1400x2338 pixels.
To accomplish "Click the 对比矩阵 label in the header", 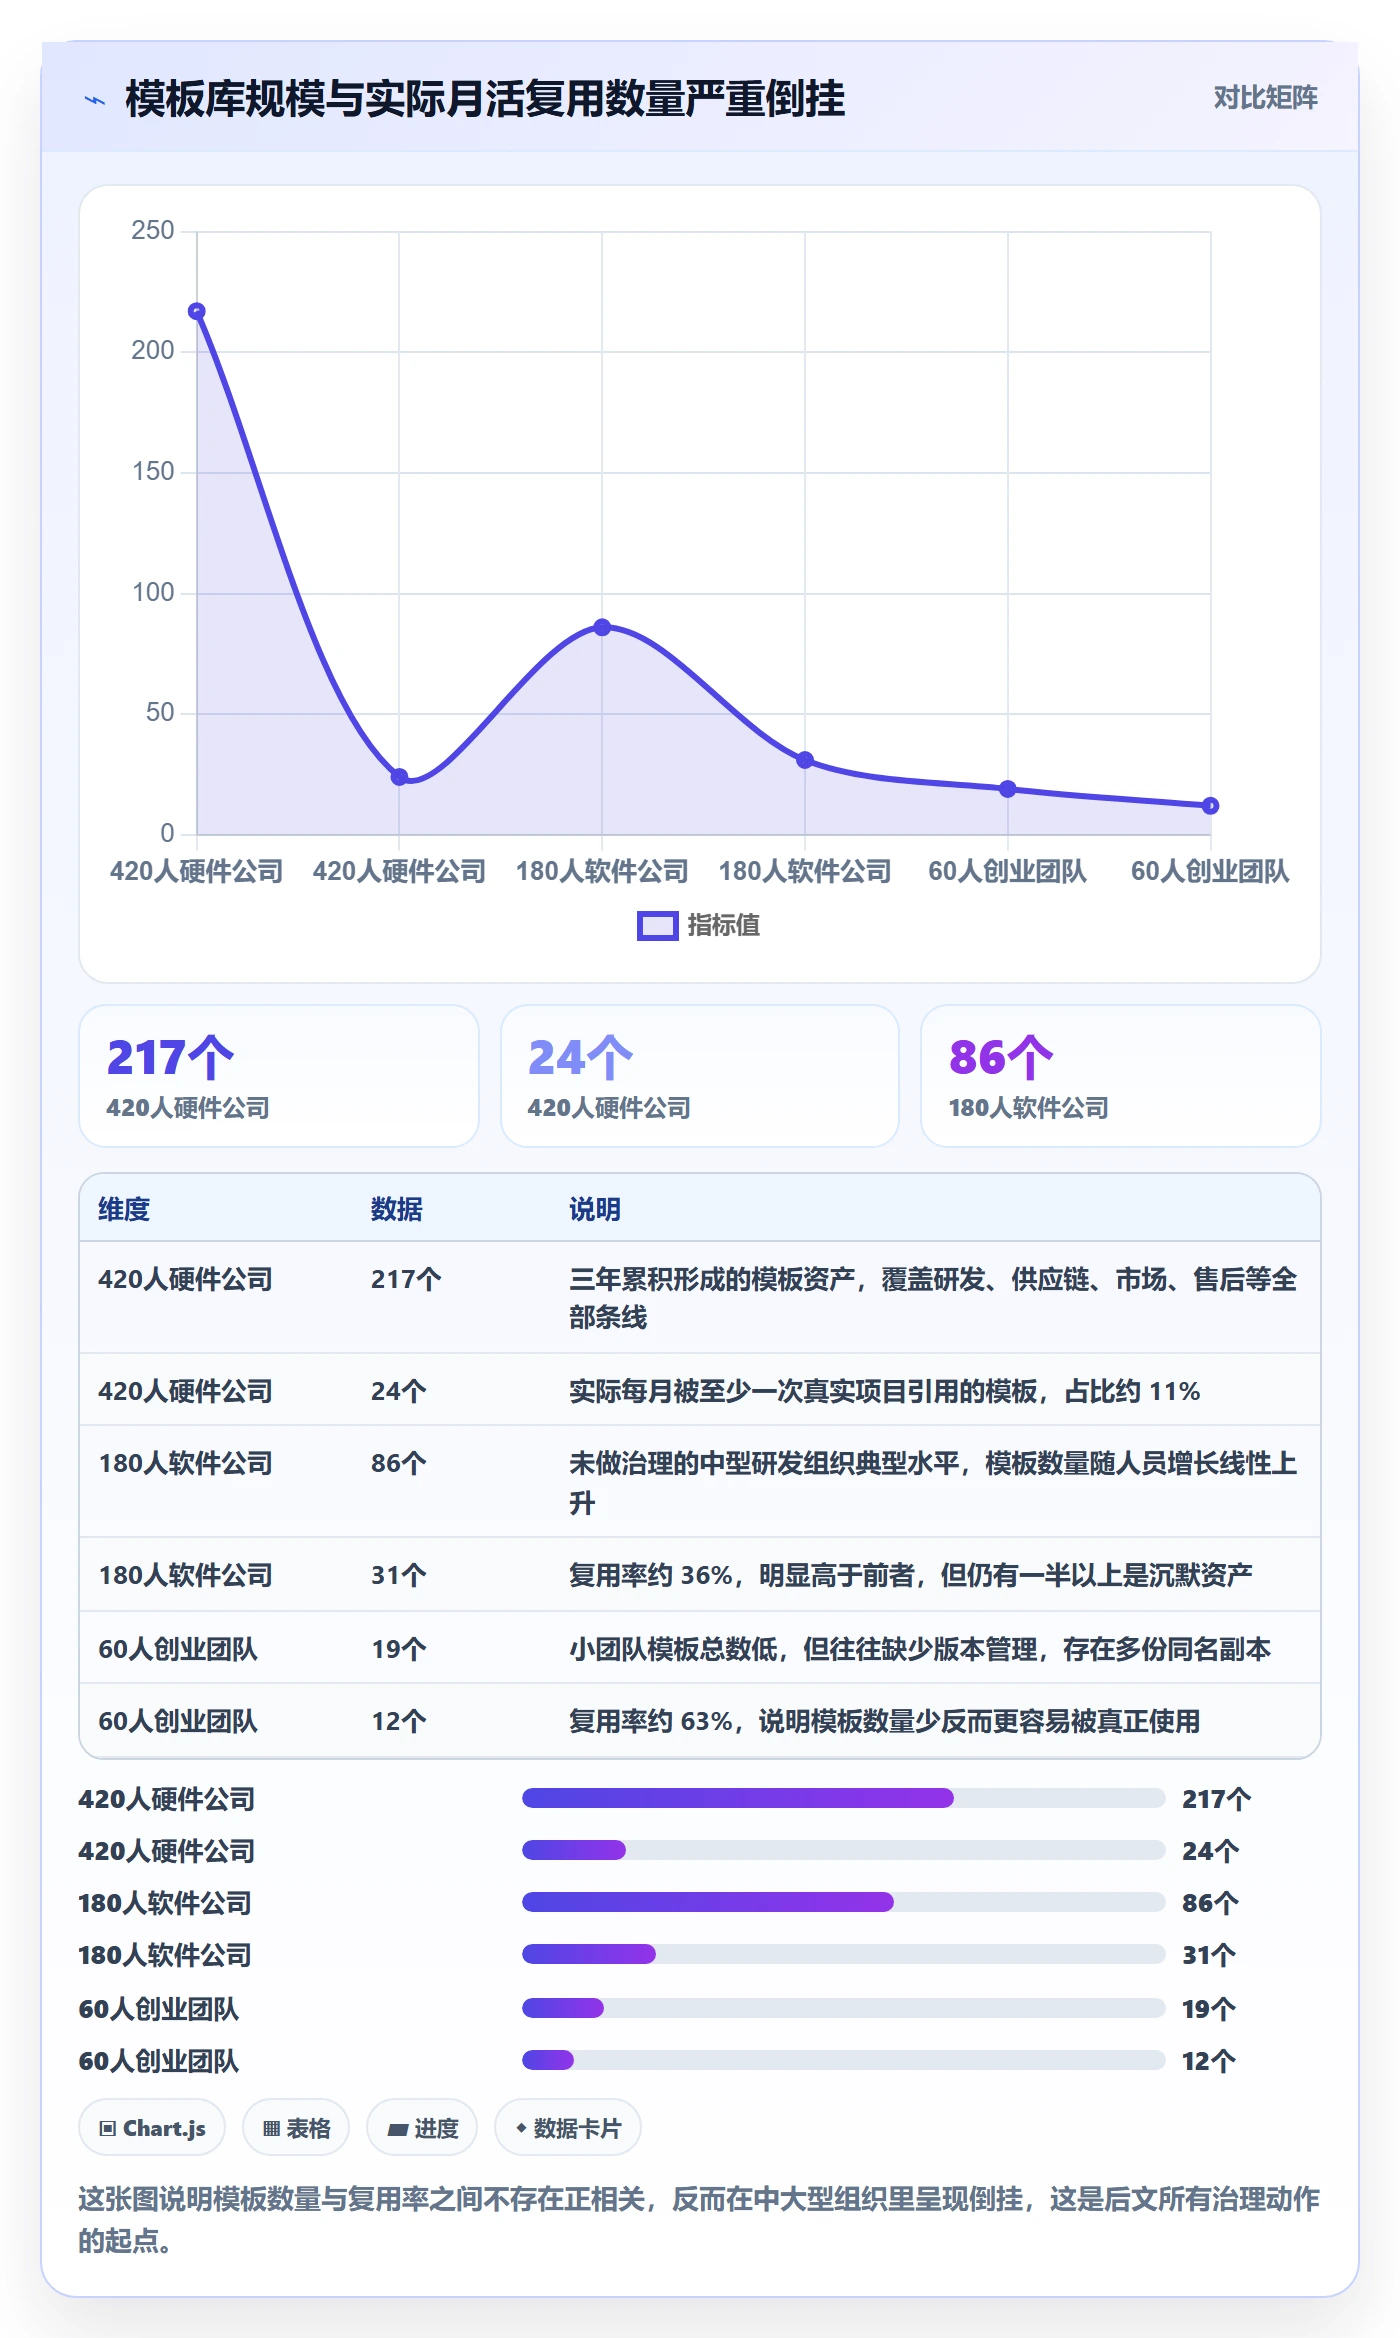I will [1265, 97].
